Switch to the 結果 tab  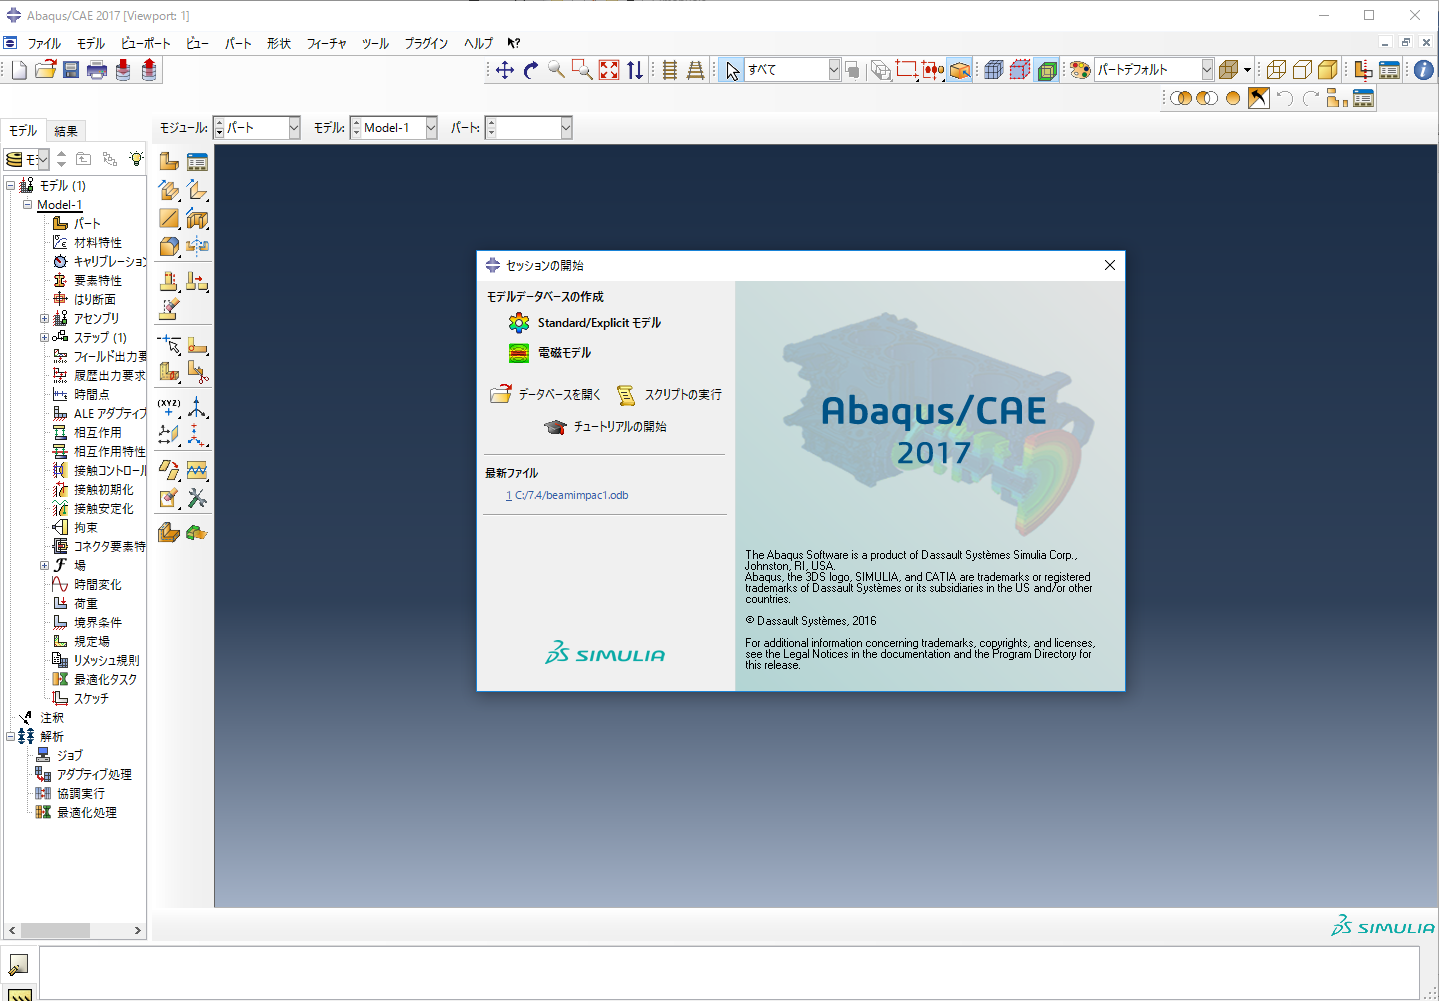point(66,131)
